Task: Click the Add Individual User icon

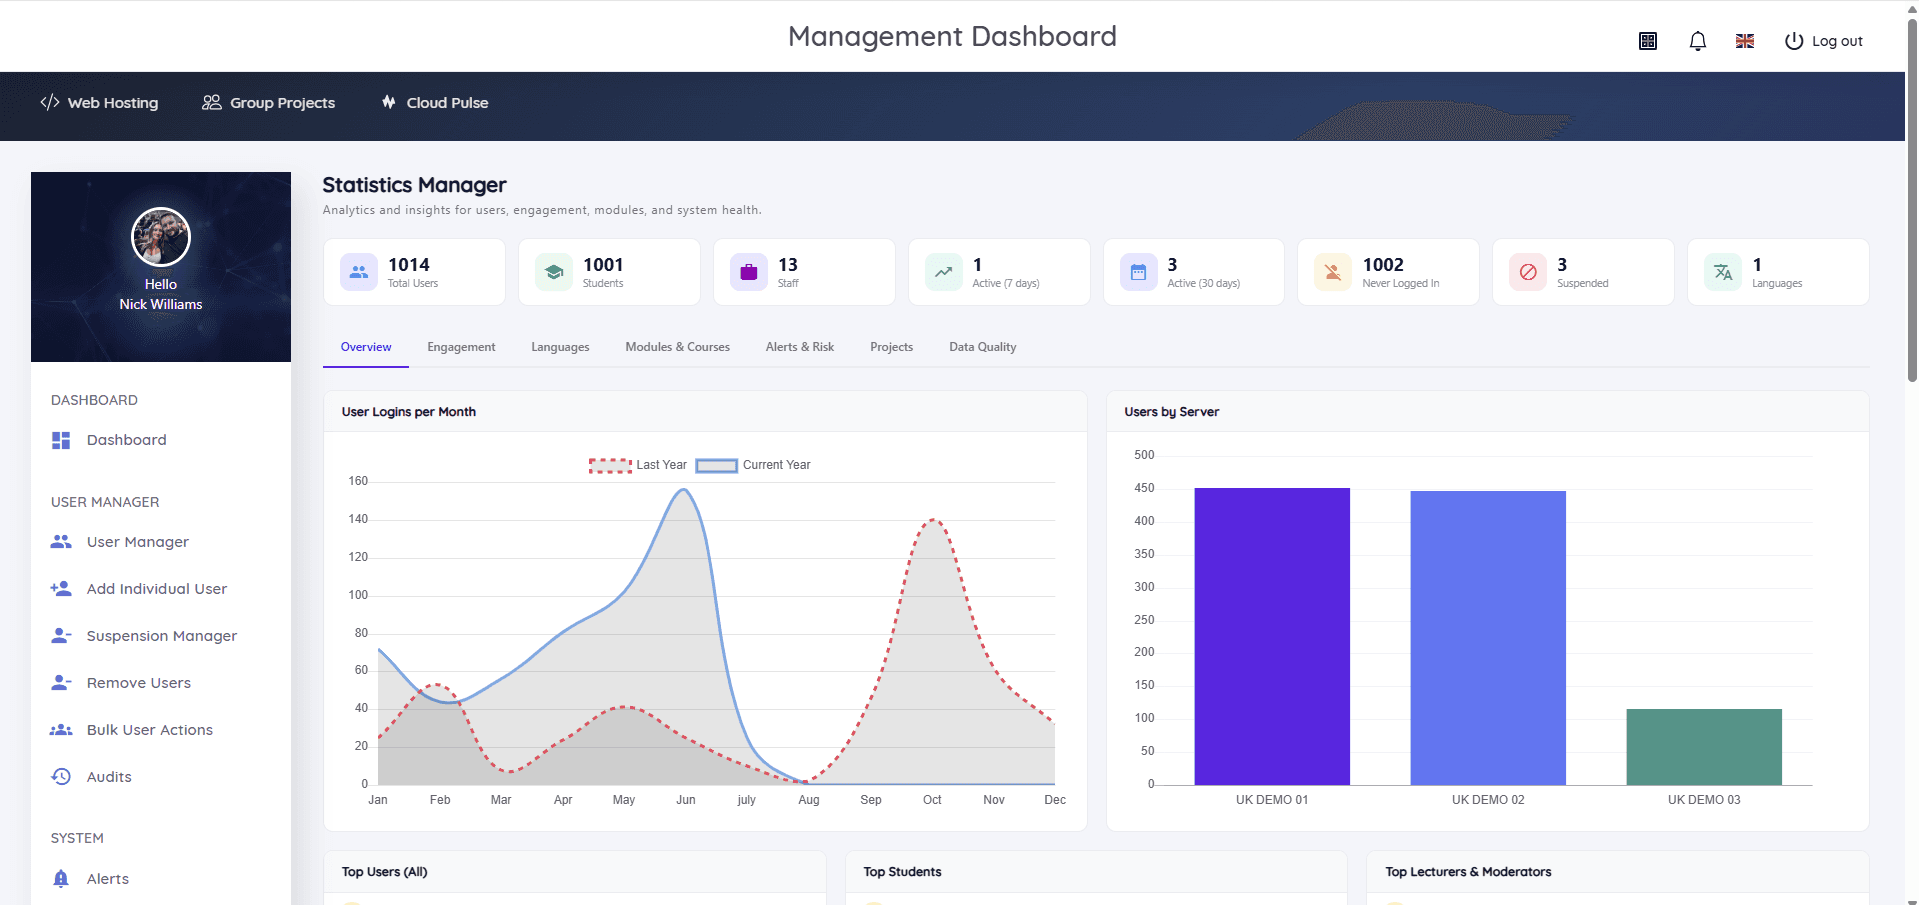Action: pos(61,589)
